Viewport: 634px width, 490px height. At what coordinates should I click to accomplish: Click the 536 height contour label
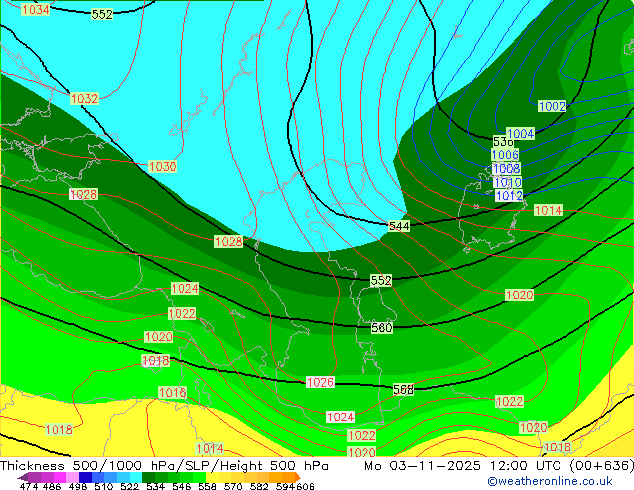pyautogui.click(x=503, y=142)
